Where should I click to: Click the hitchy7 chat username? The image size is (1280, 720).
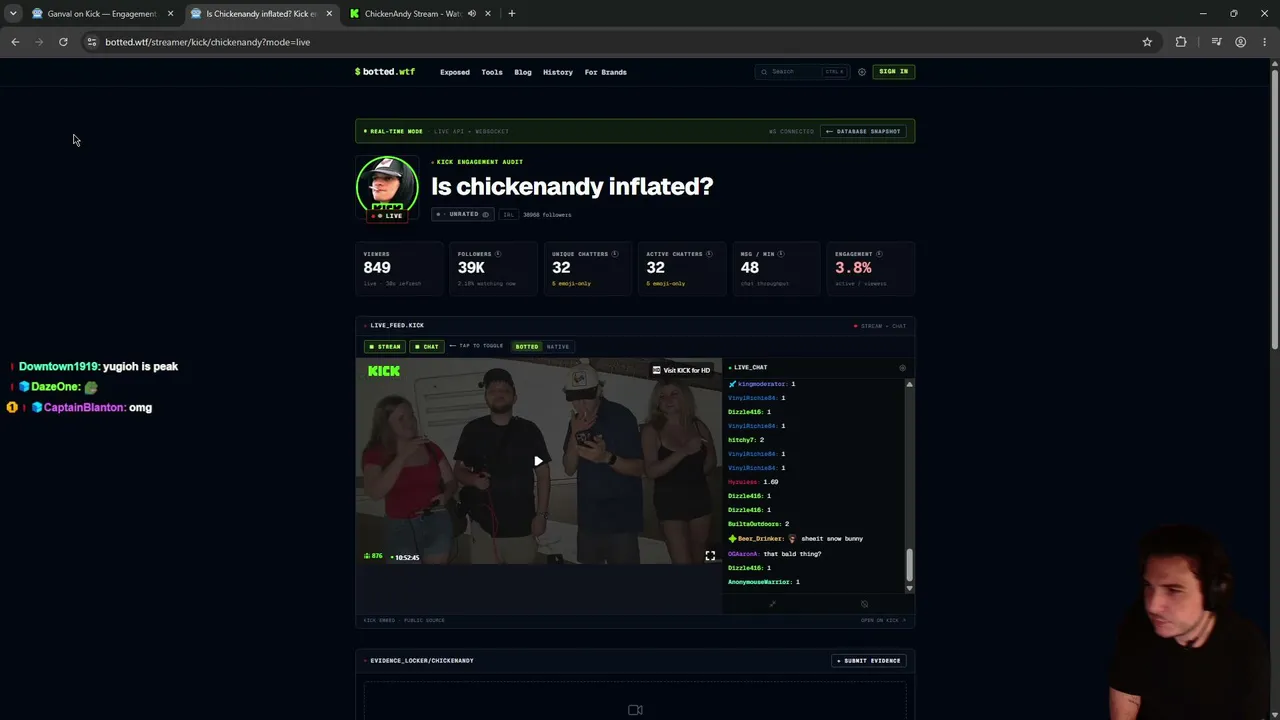(x=741, y=440)
